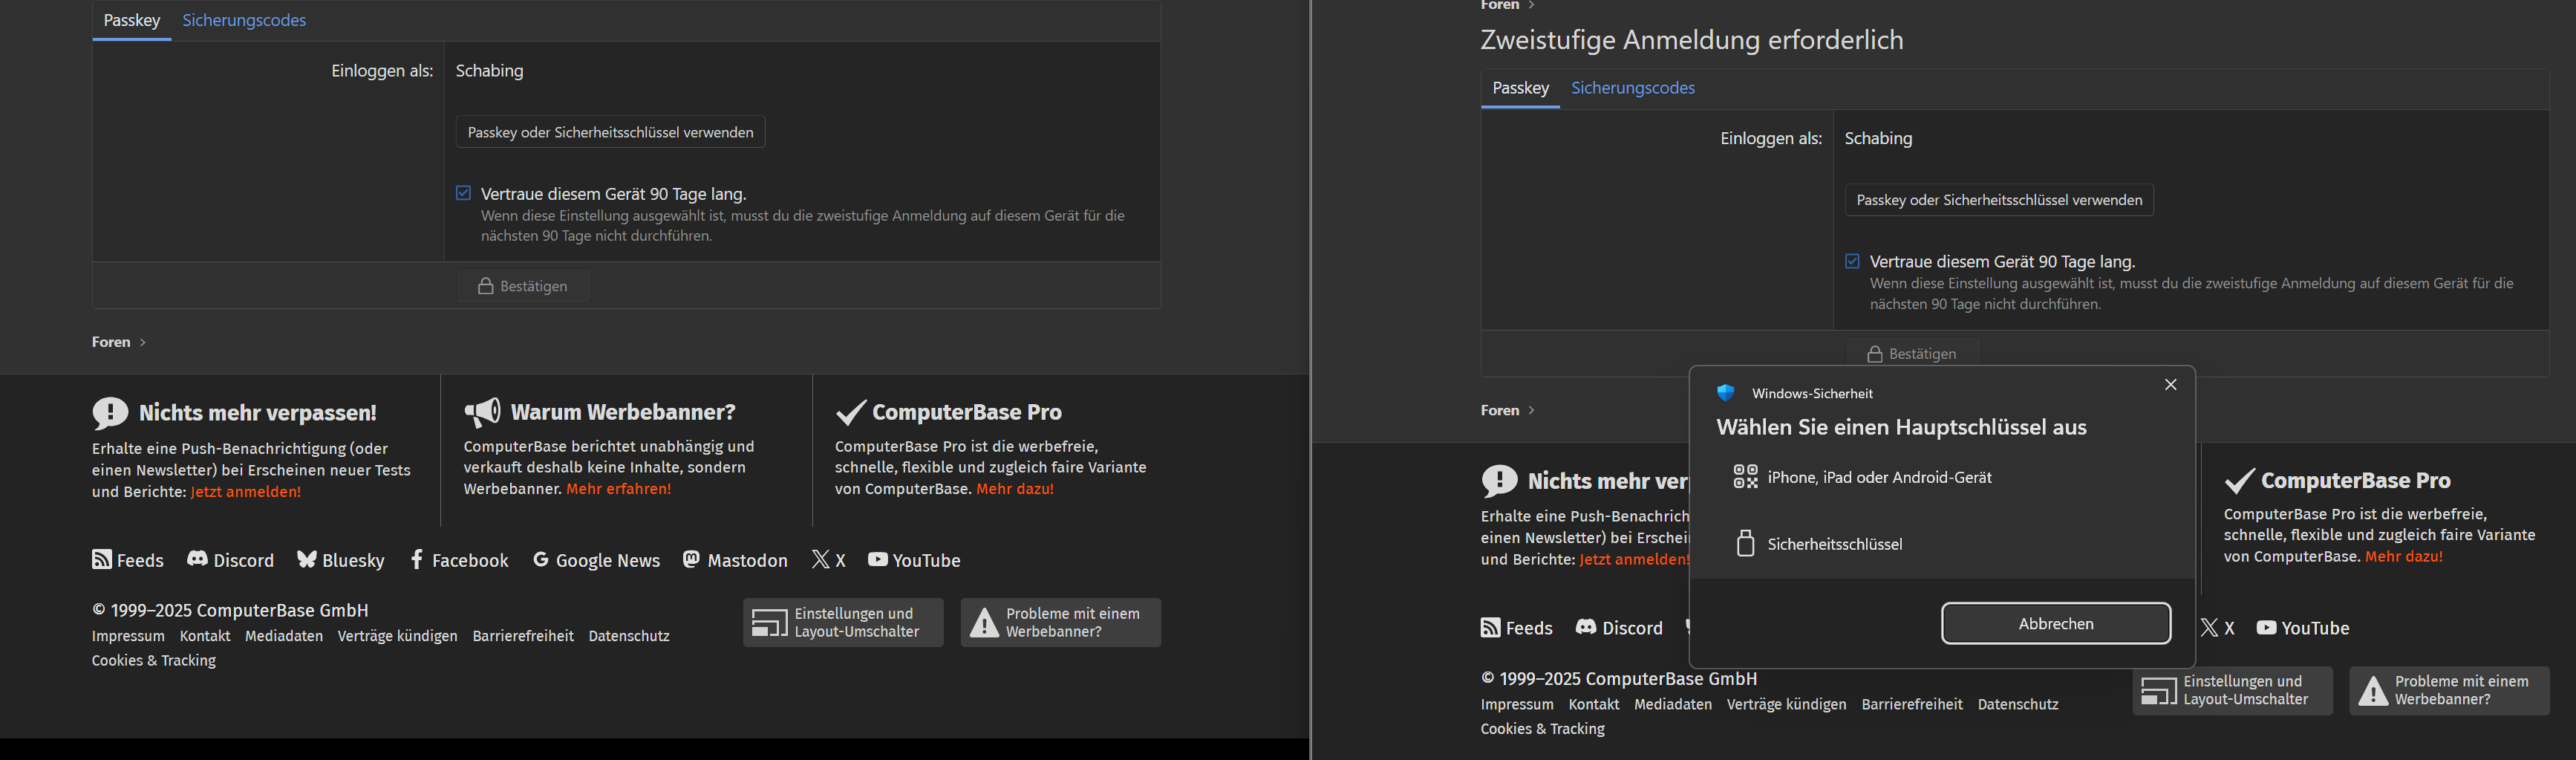Click the Bluesky butterfly icon in left window
The width and height of the screenshot is (2576, 760).
[x=307, y=559]
